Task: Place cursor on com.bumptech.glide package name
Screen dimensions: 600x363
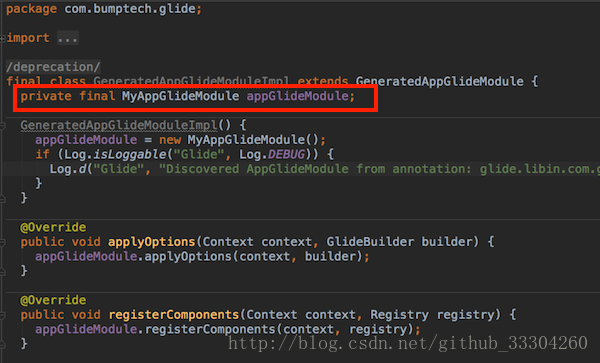Action: click(130, 9)
